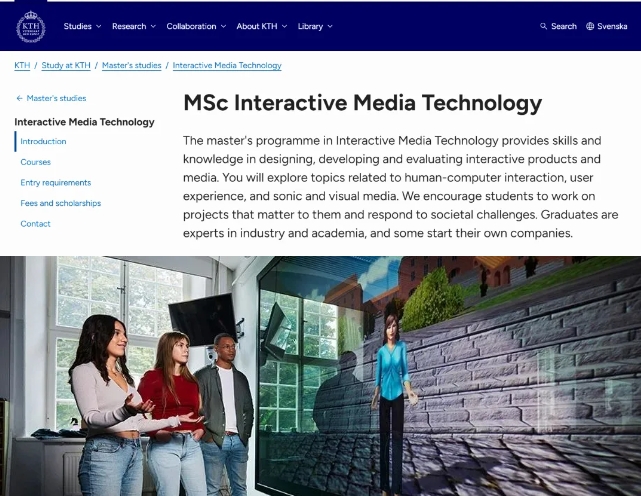Open the Search button label
Screen dimensions: 641x496
tap(564, 26)
